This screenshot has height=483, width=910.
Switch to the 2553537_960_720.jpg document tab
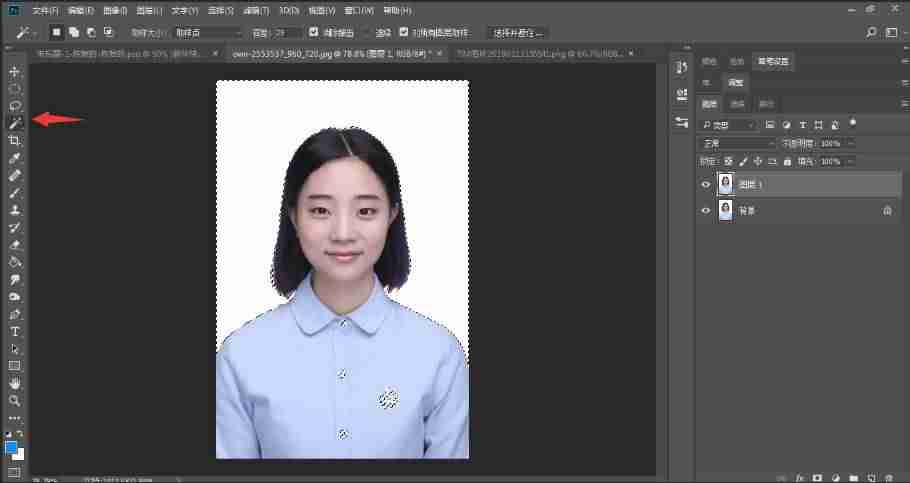pyautogui.click(x=331, y=53)
